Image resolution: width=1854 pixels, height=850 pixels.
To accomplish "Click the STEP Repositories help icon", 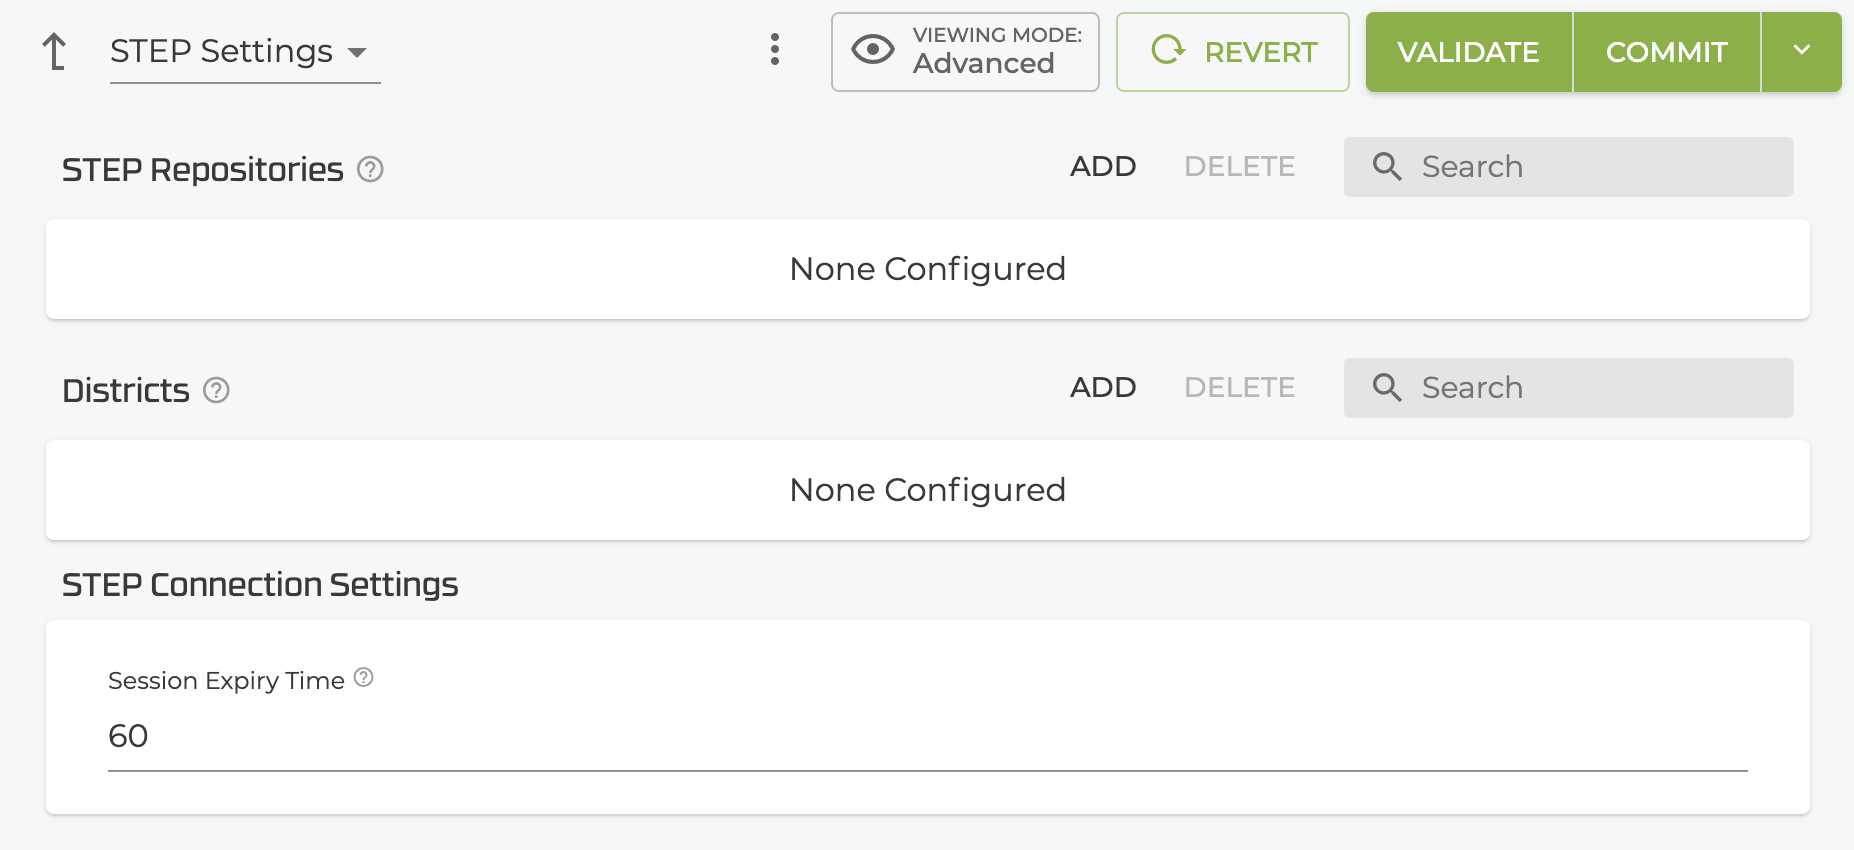I will (370, 170).
